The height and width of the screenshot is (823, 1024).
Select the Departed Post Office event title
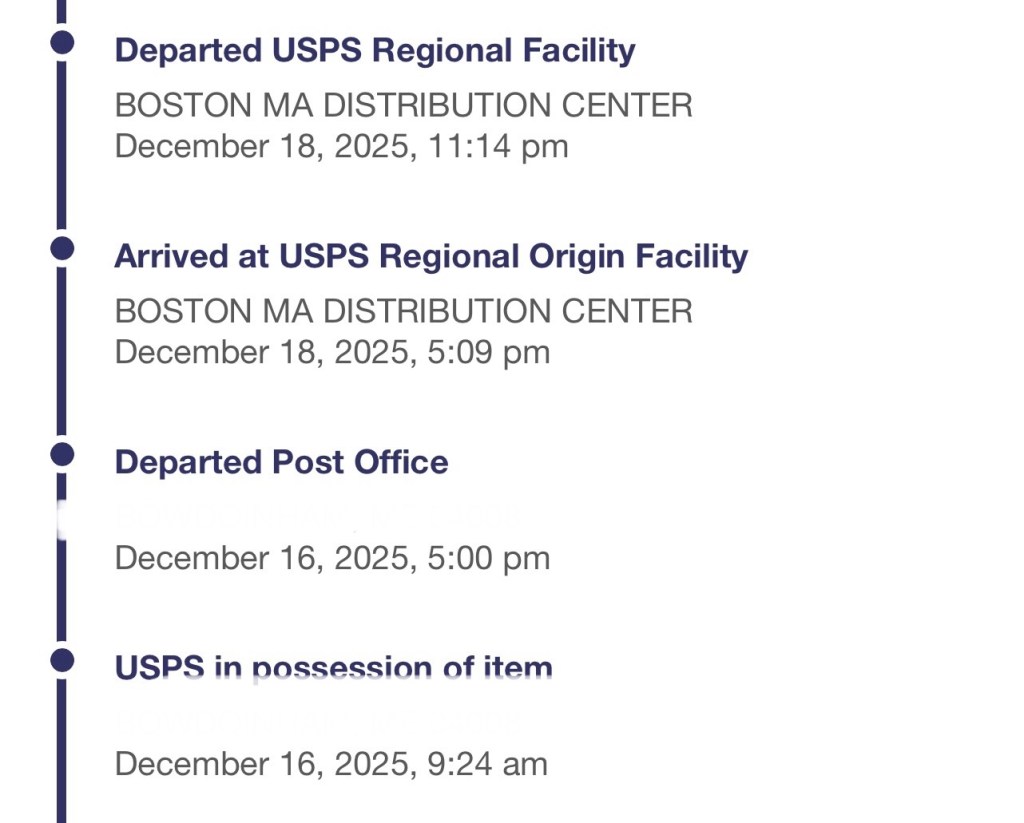[281, 462]
